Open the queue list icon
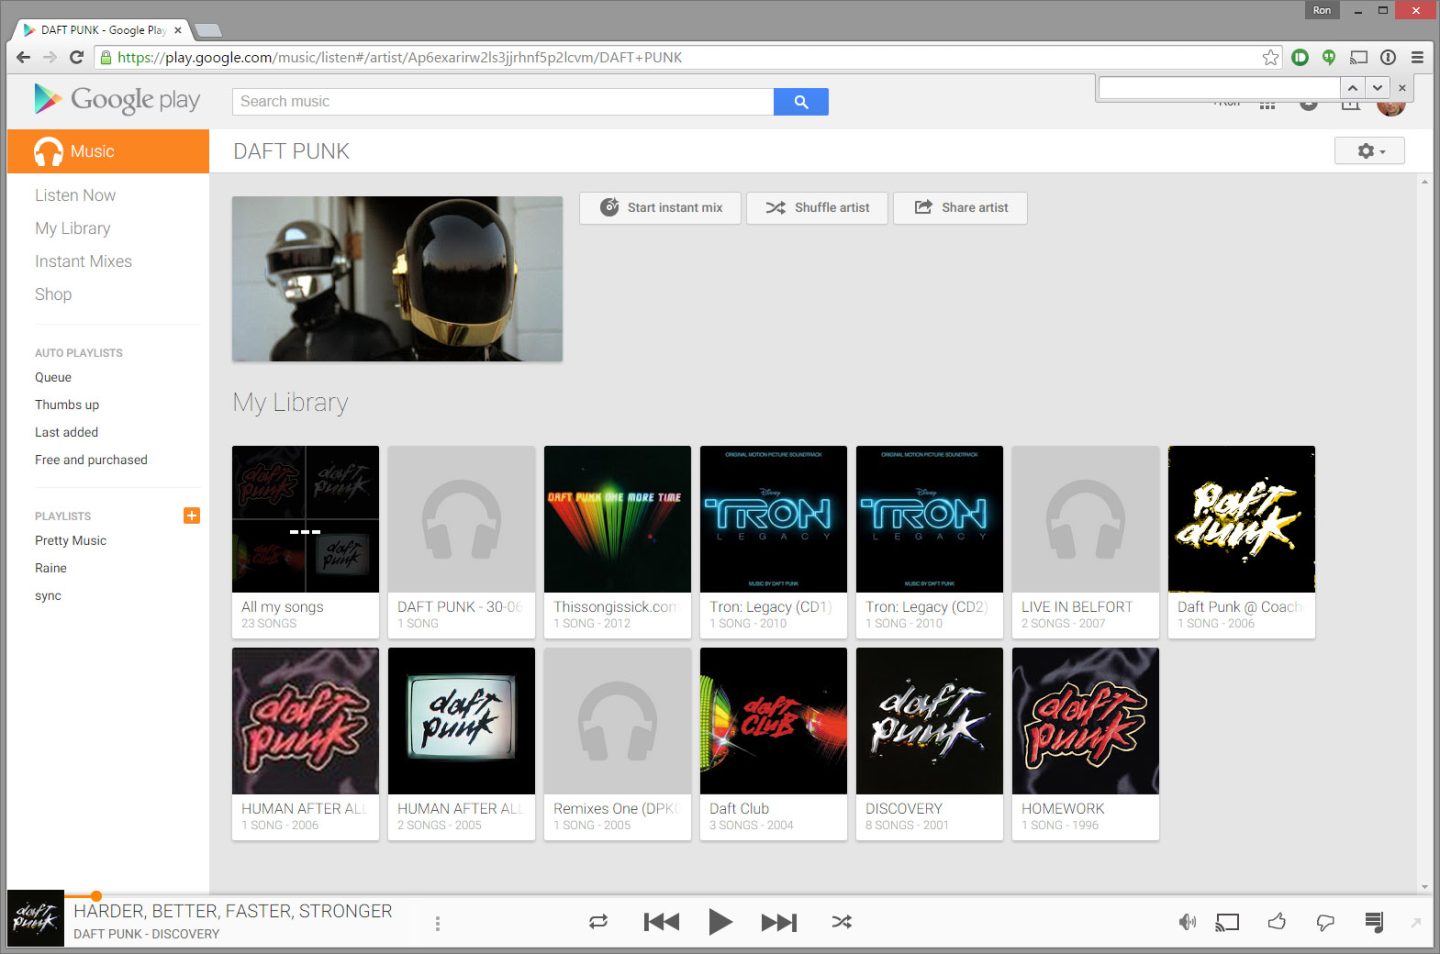1440x954 pixels. [x=1375, y=922]
